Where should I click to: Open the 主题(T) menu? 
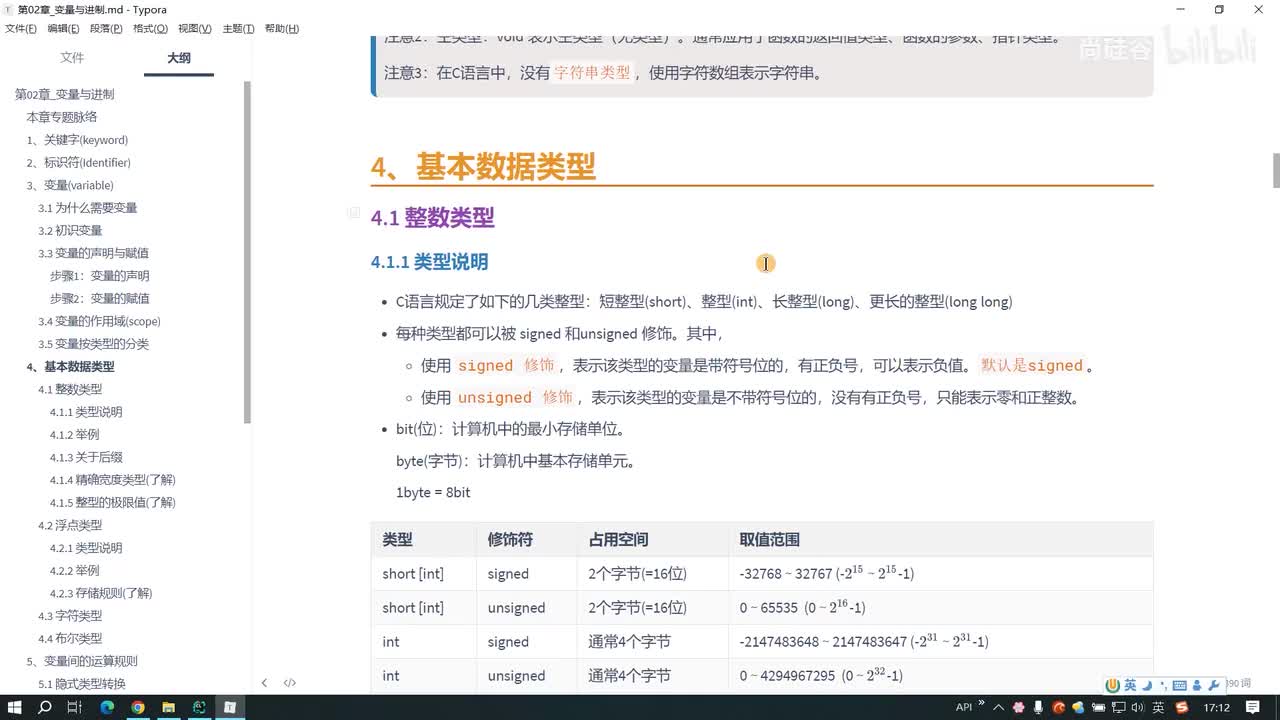click(238, 28)
